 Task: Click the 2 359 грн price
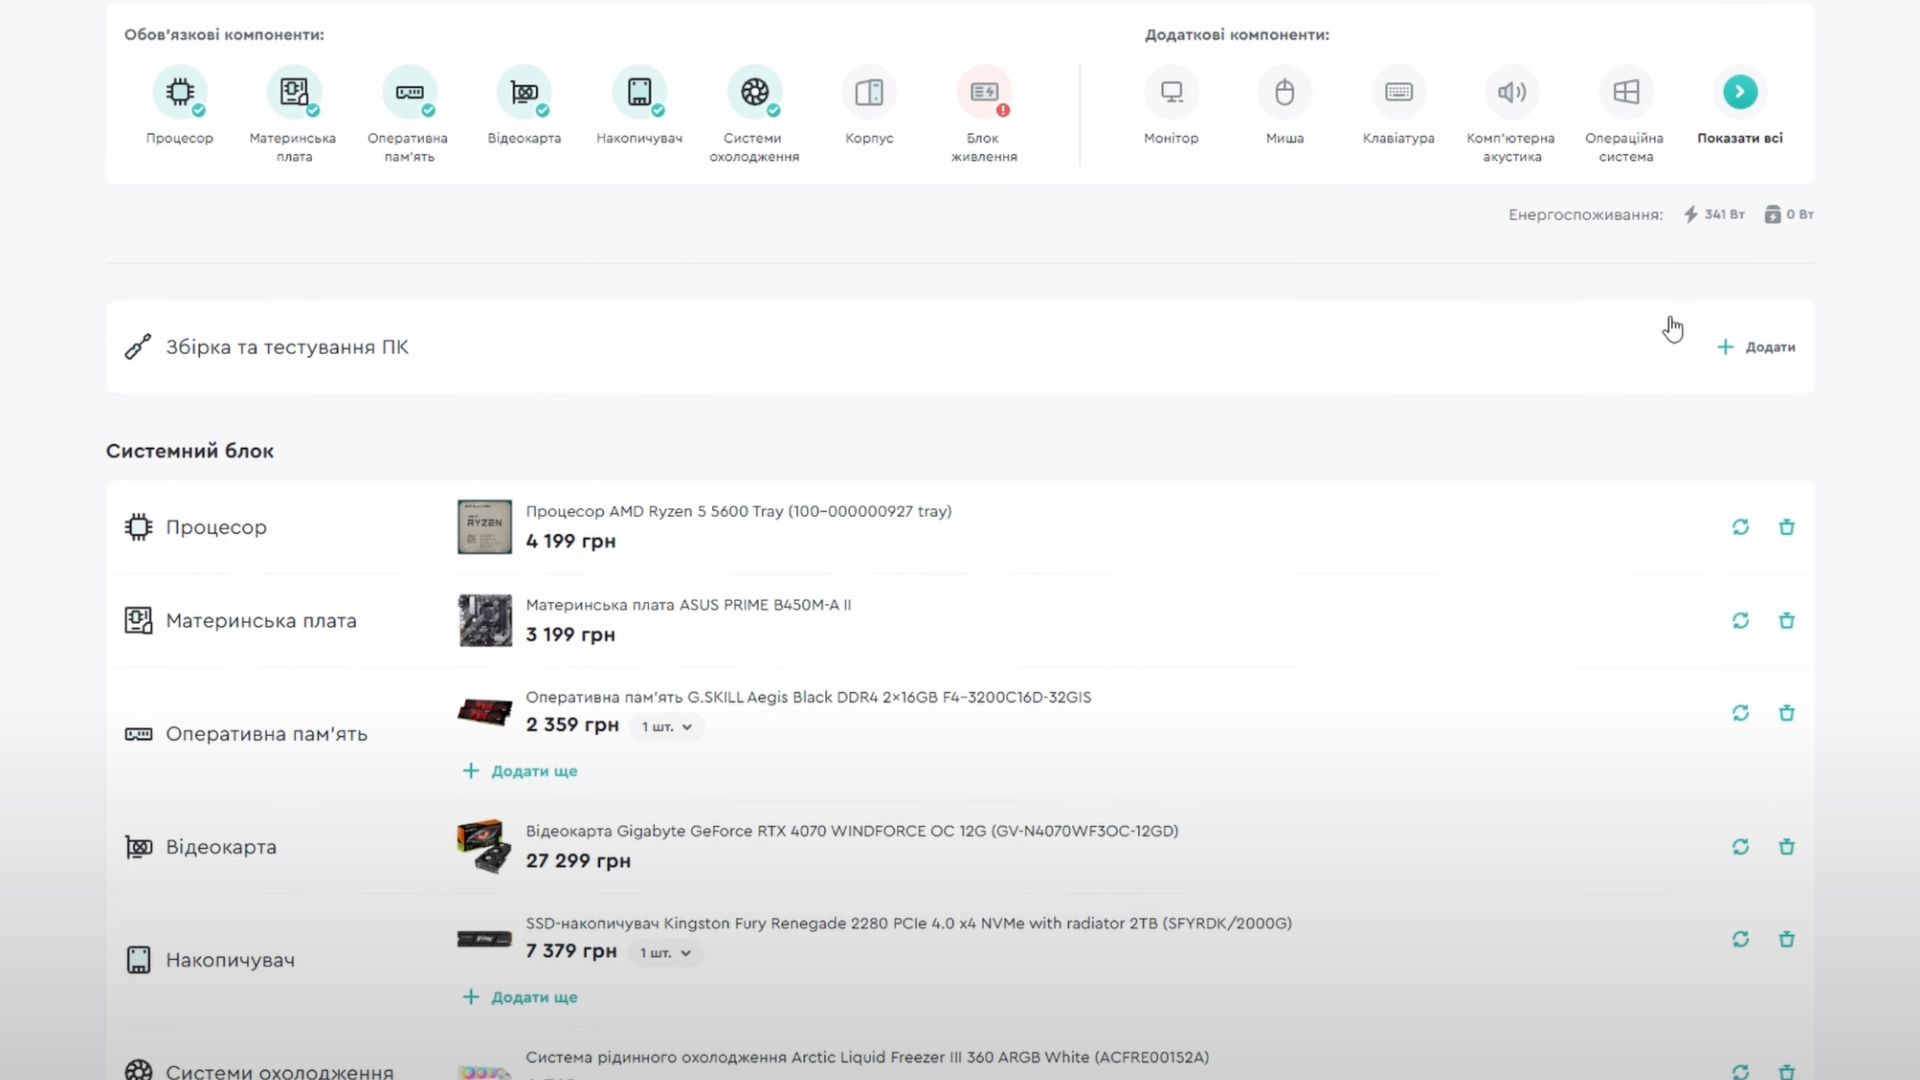(572, 725)
